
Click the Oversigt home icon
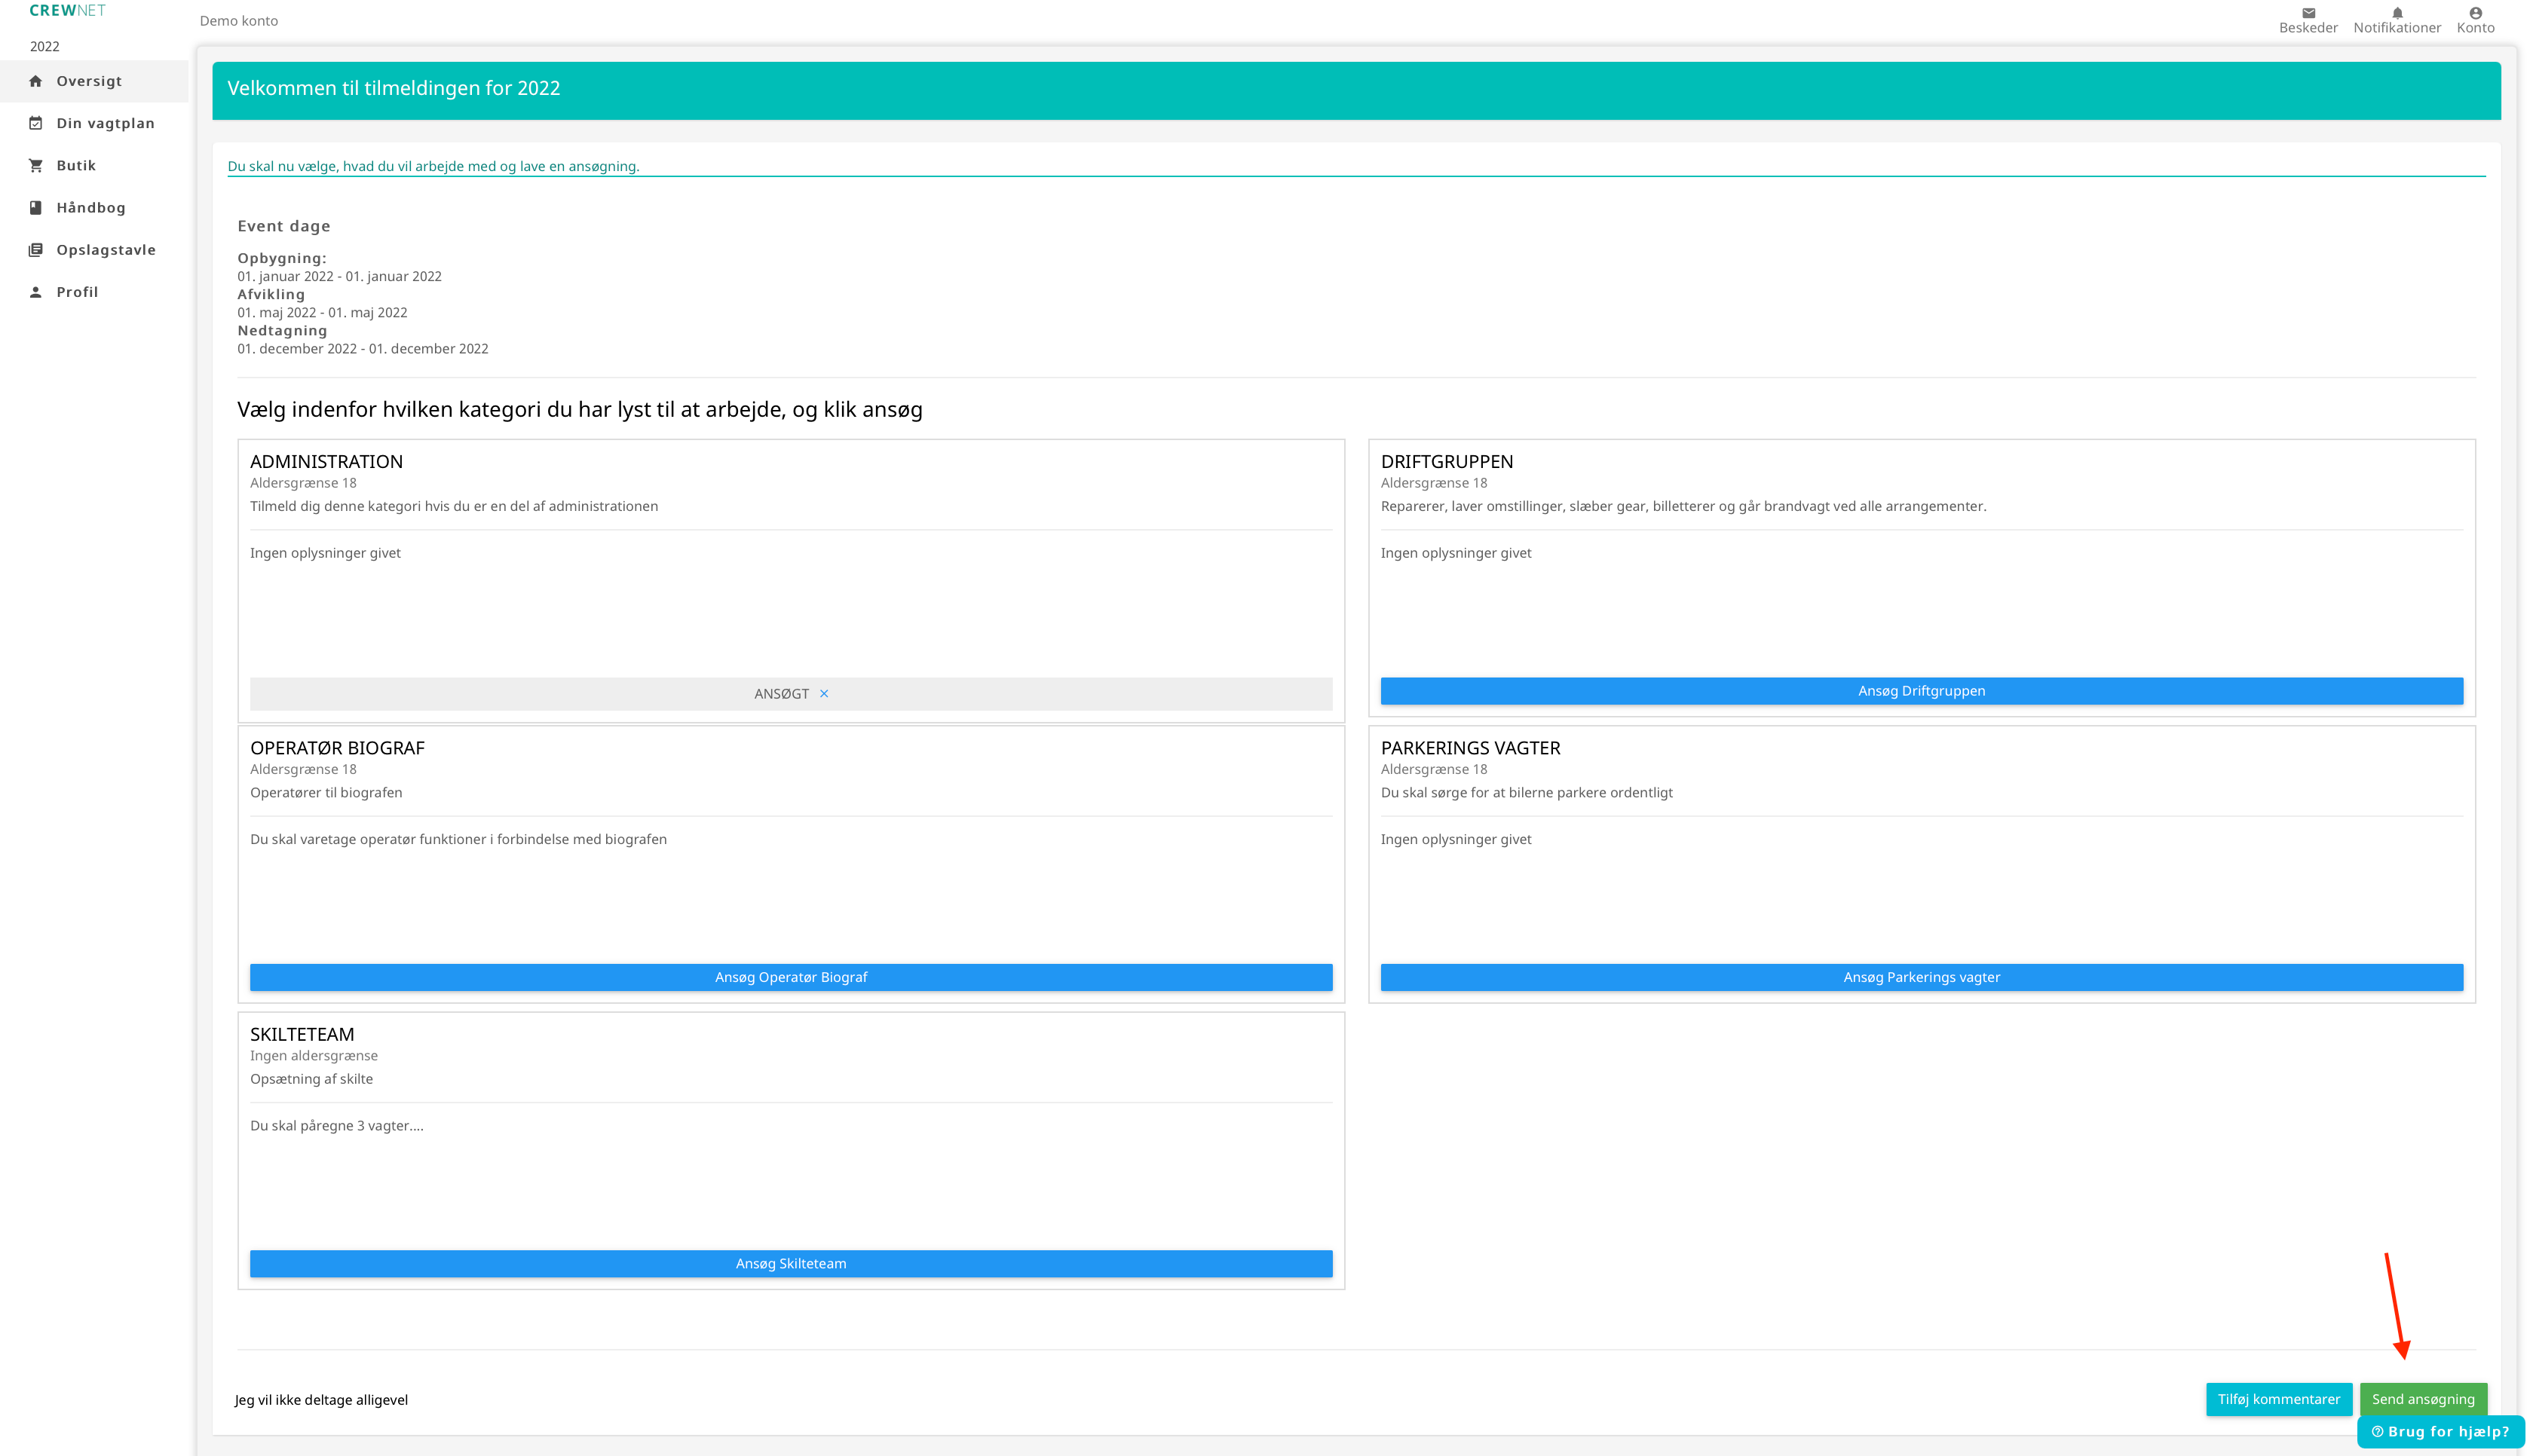pyautogui.click(x=36, y=81)
